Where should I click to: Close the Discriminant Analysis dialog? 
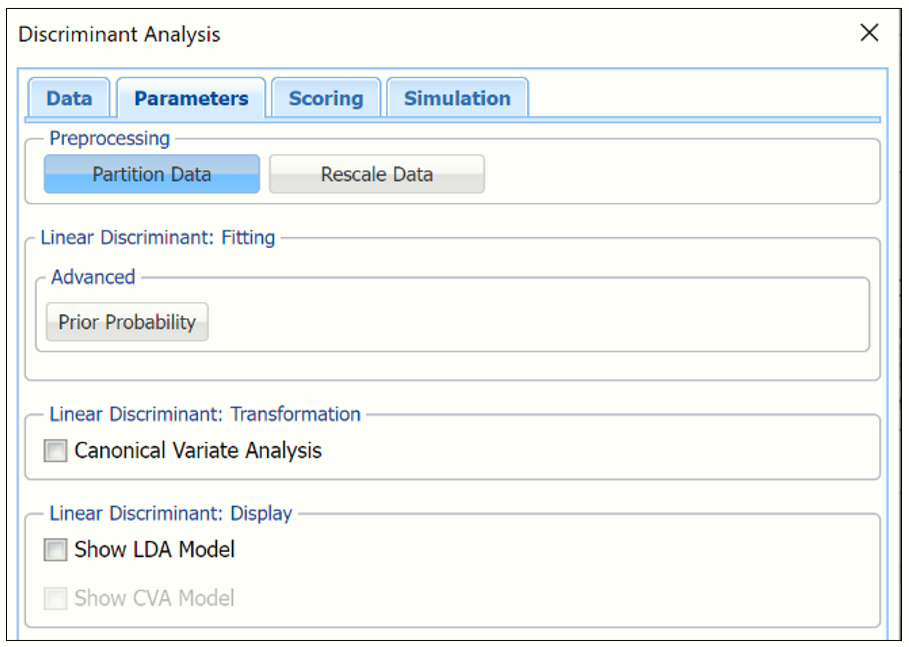869,32
